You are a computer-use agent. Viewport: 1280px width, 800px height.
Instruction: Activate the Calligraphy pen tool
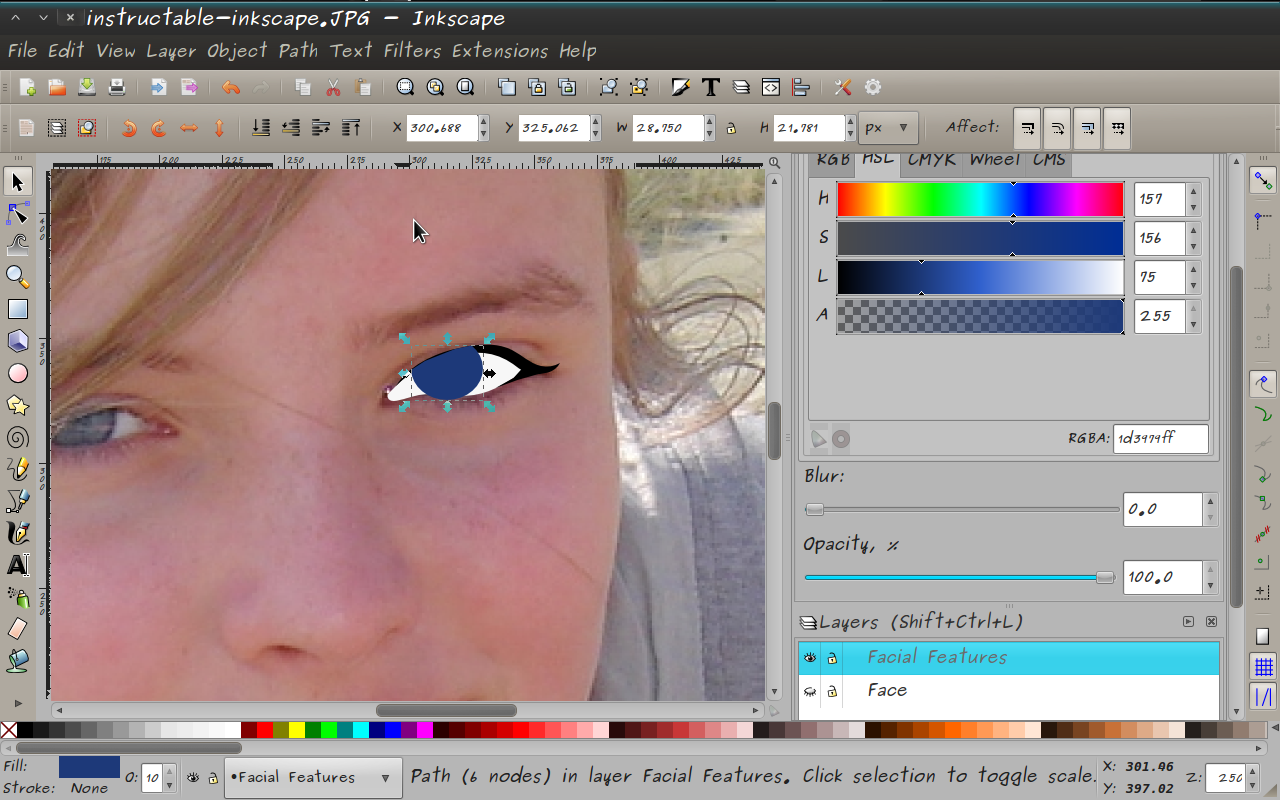click(17, 533)
